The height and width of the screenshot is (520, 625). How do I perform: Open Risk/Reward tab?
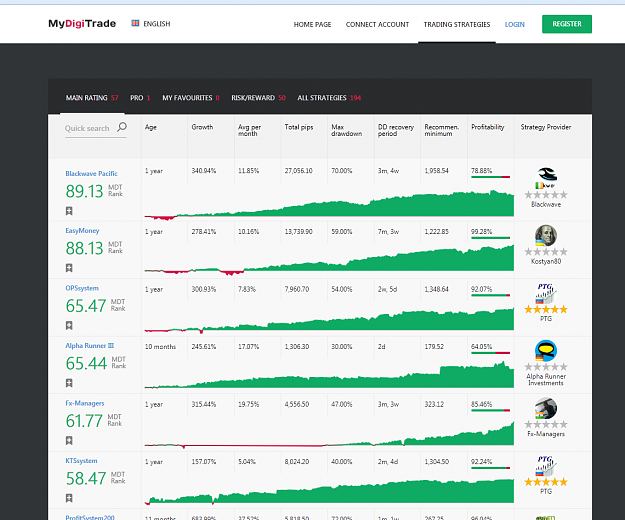[259, 98]
